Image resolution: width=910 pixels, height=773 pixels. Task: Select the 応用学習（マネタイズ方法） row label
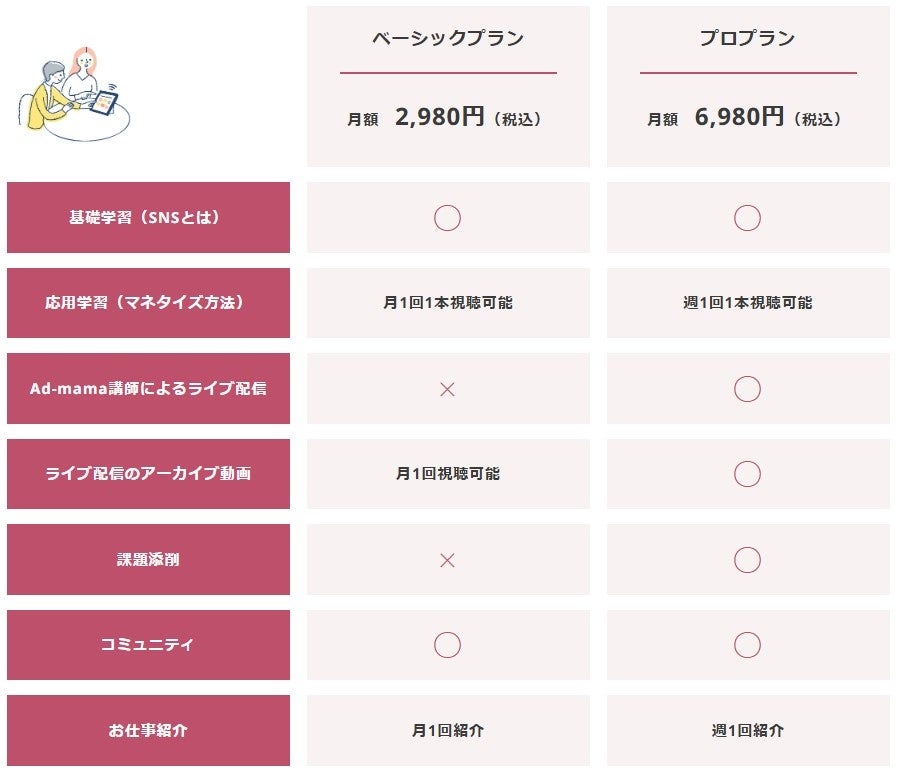pyautogui.click(x=148, y=303)
